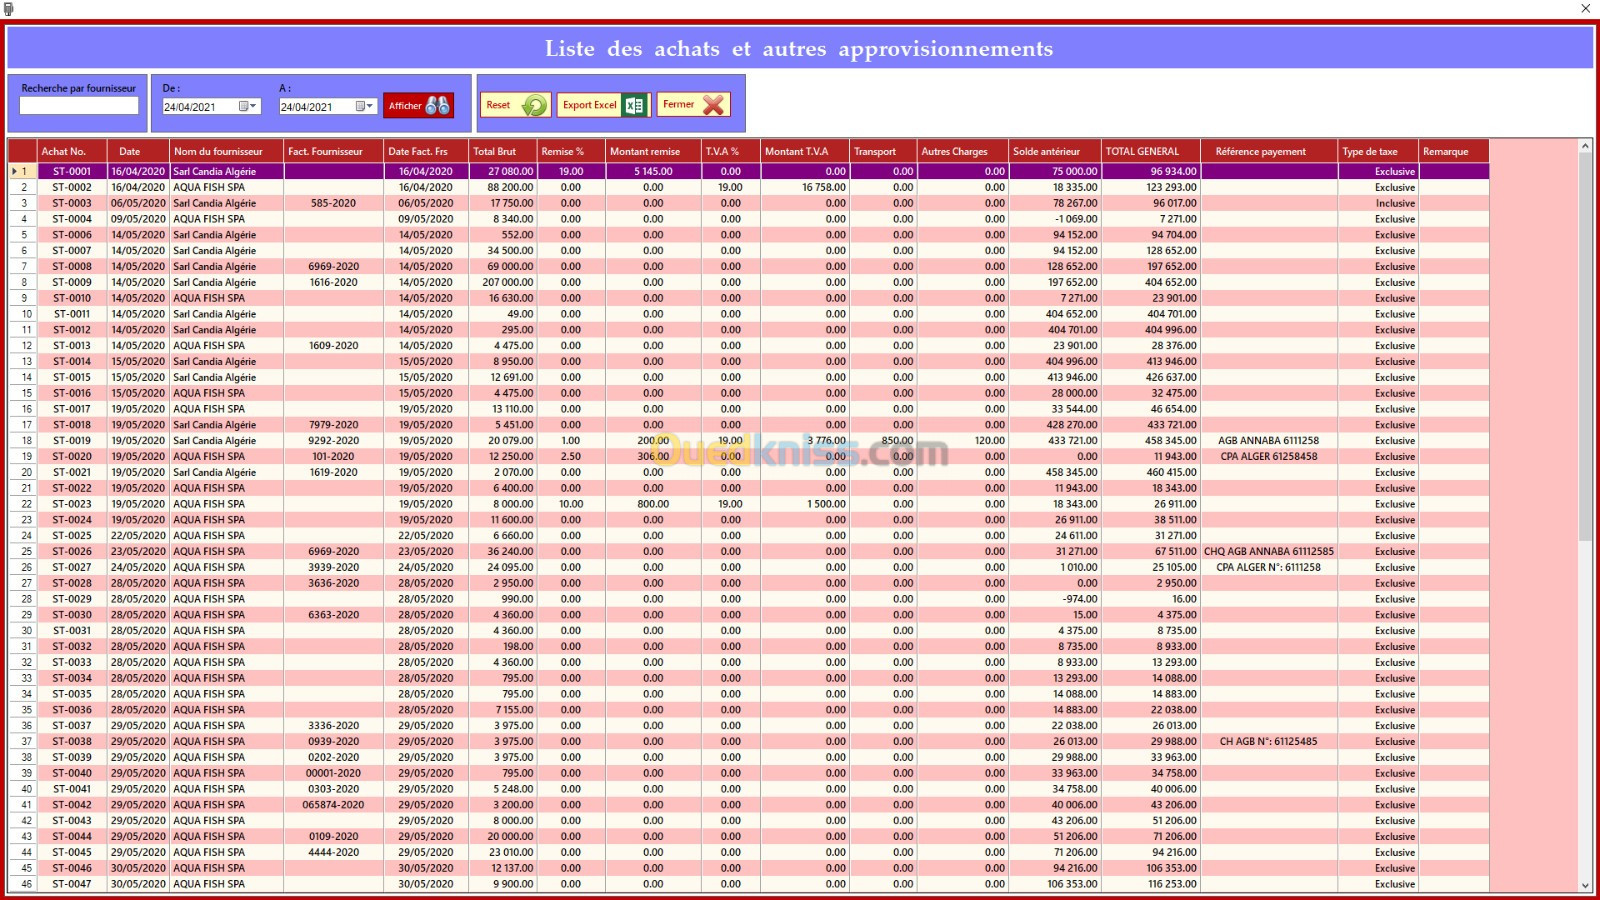Click the vertical scrollbar down arrow
Image resolution: width=1600 pixels, height=900 pixels.
point(1585,885)
